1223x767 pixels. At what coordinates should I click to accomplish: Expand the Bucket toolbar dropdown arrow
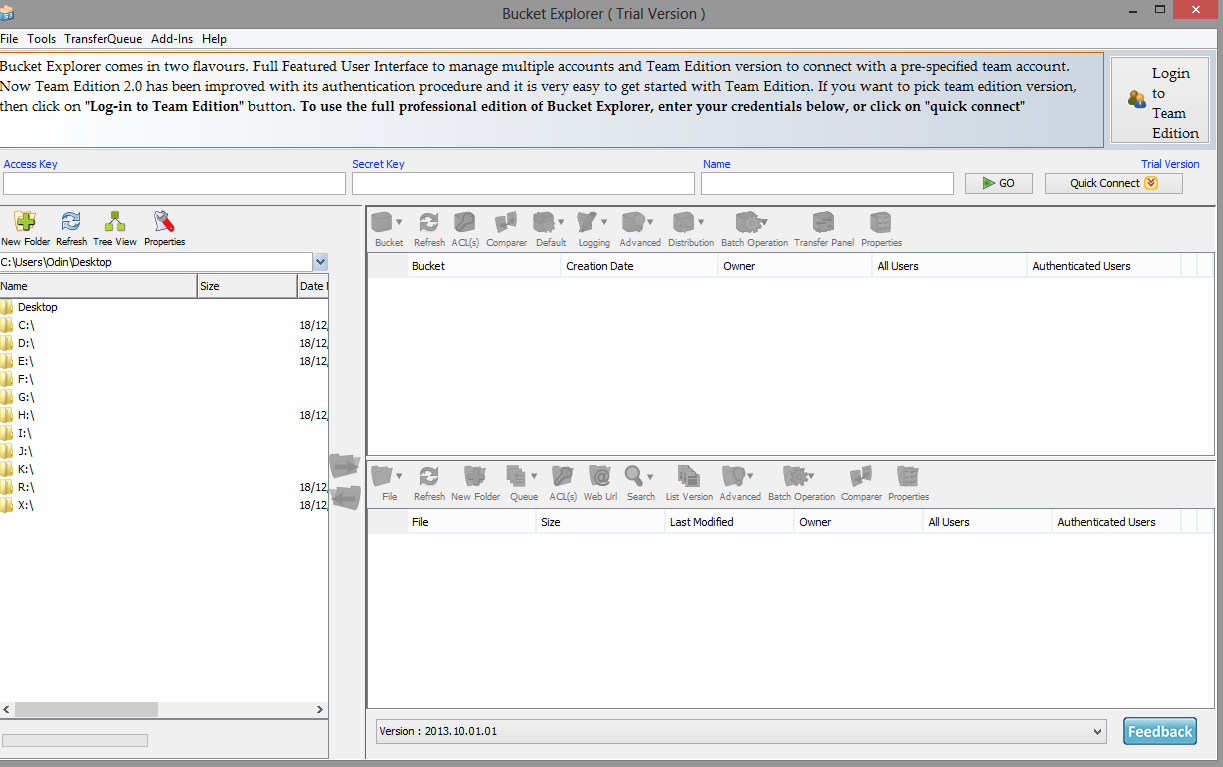click(400, 222)
